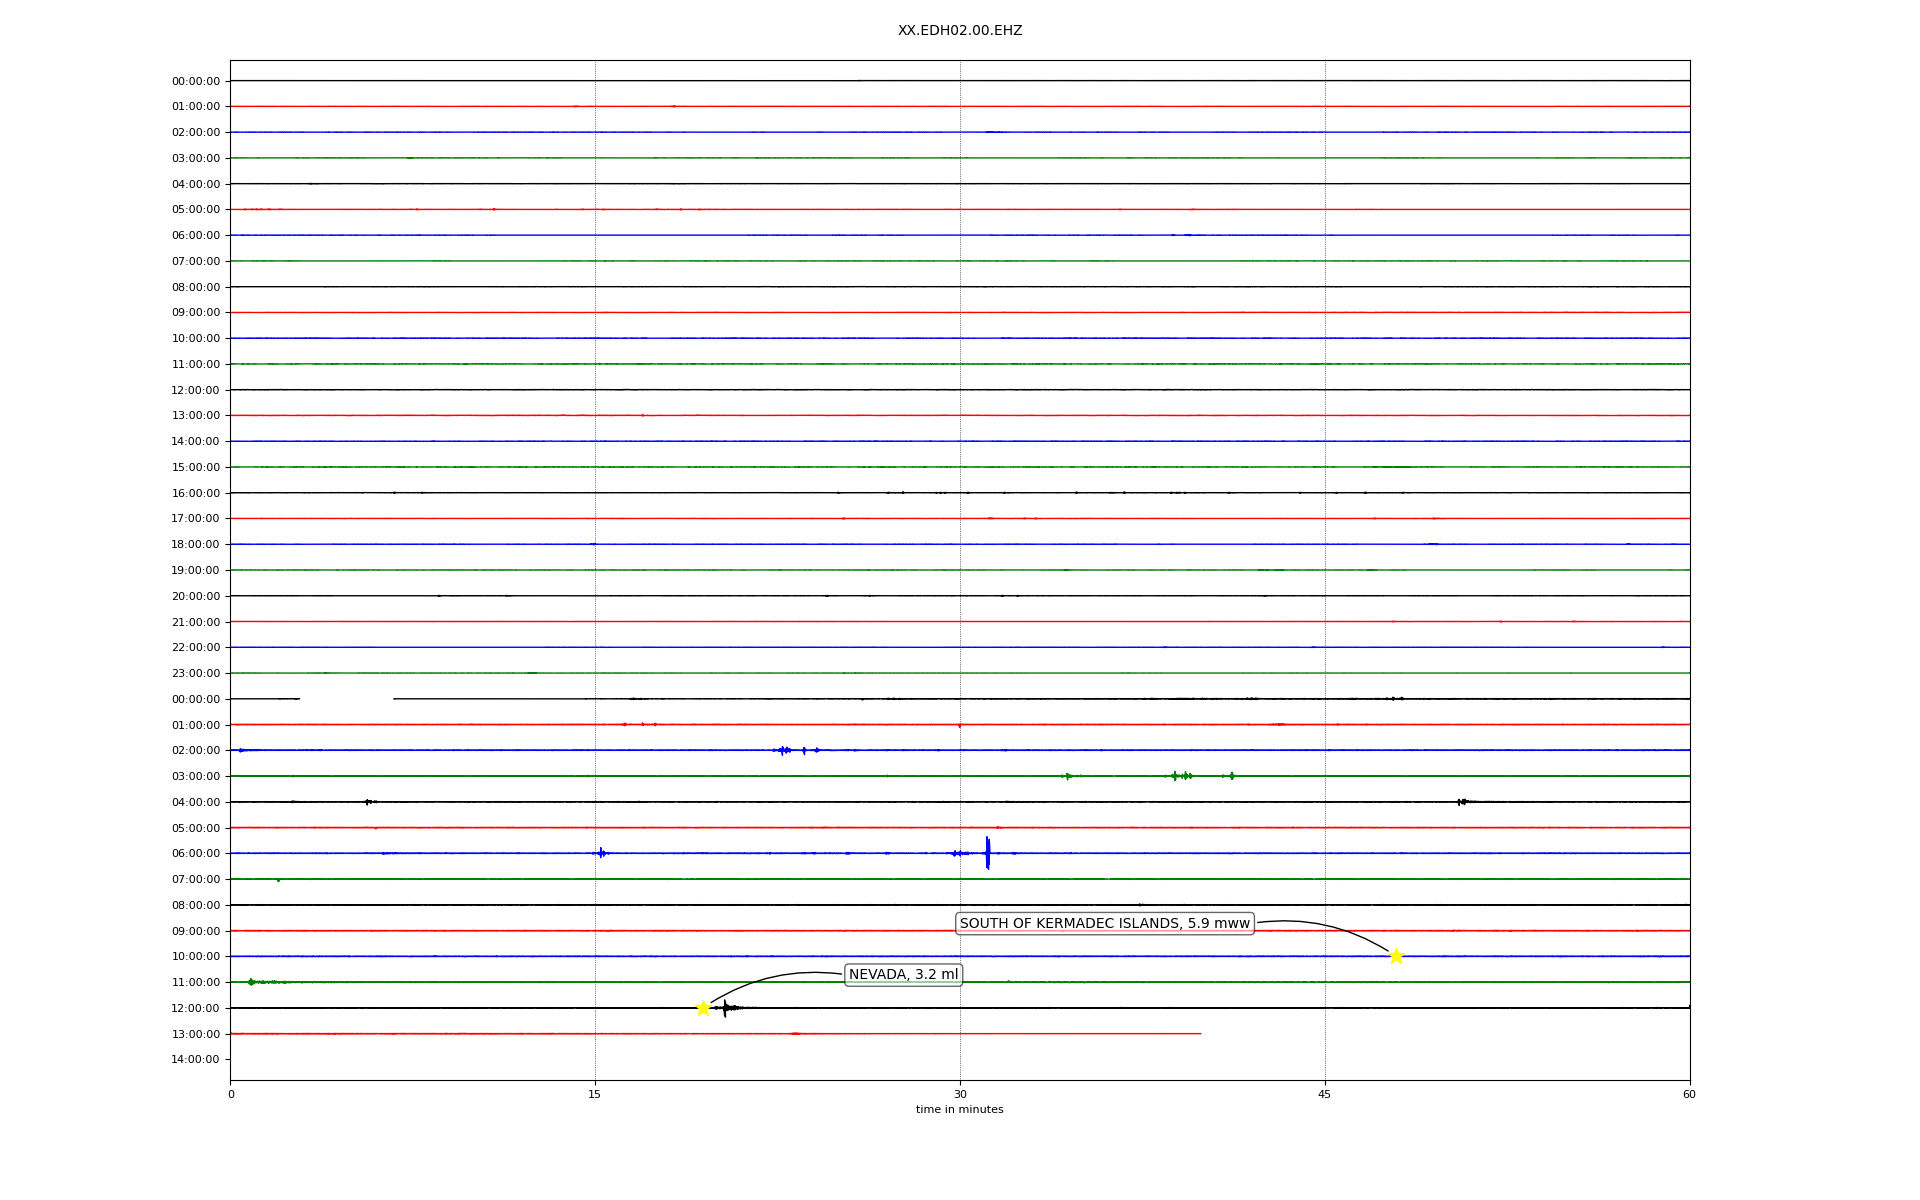Click the NEVADA, 3.2 ml annotation label

[x=903, y=974]
